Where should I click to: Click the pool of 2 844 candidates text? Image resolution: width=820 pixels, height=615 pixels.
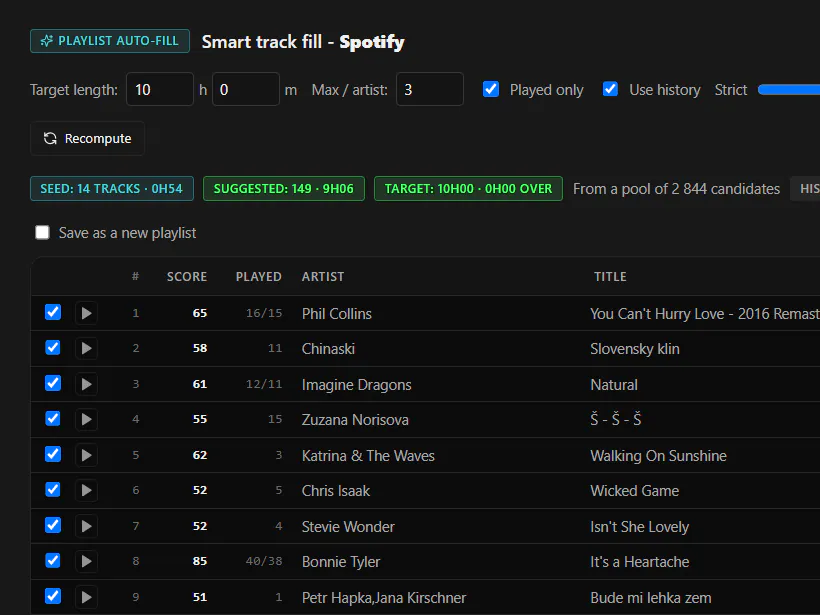click(x=676, y=189)
